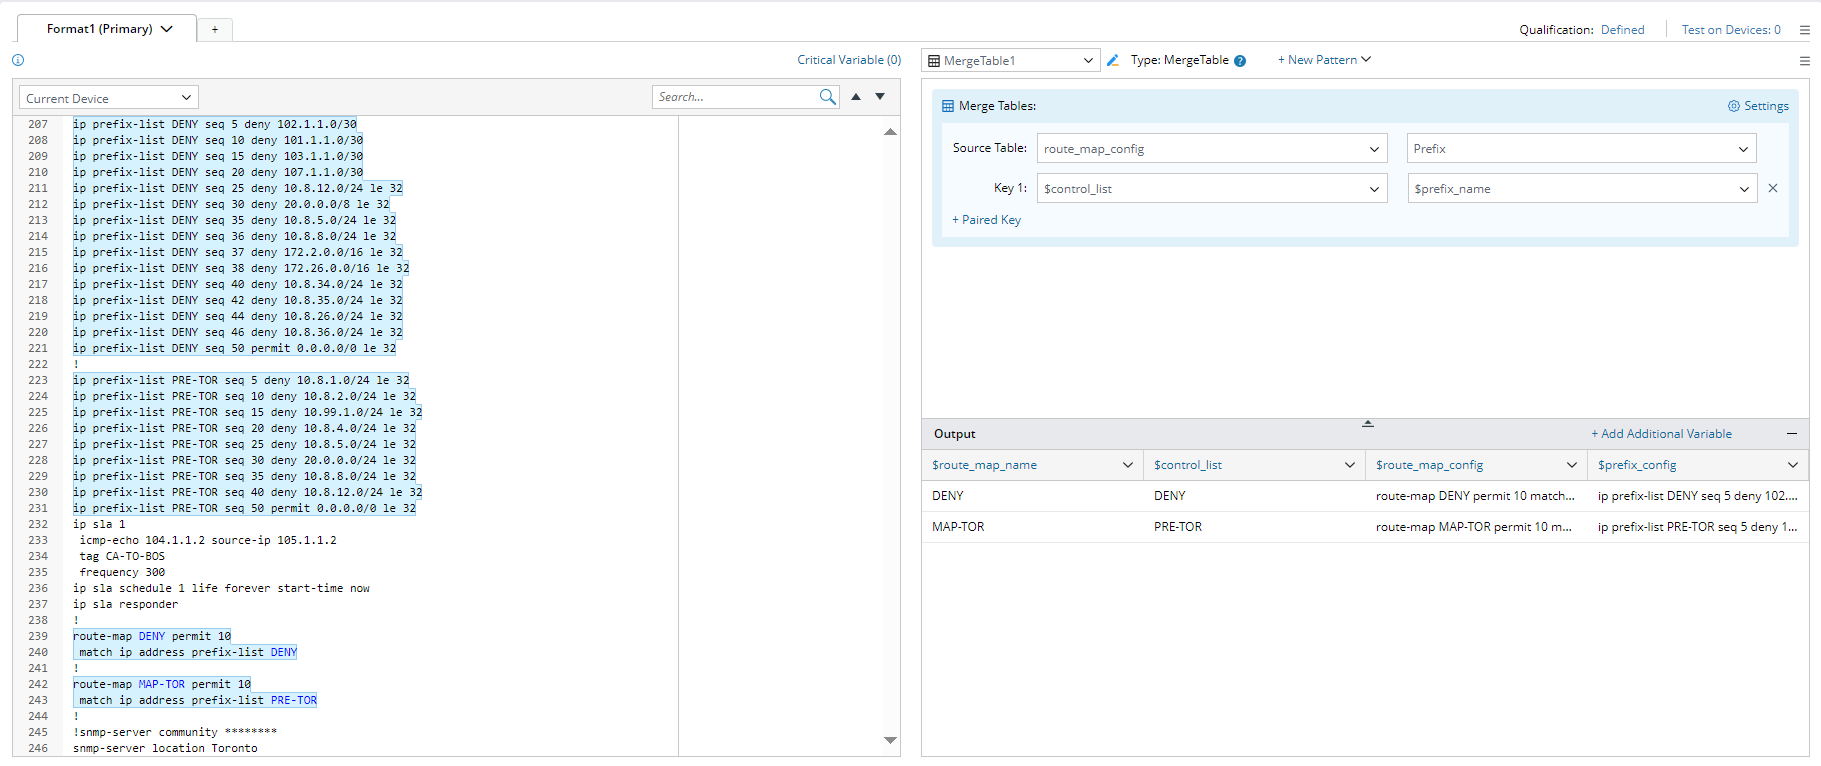Collapse the Output panel with minus icon
The image size is (1821, 766).
(x=1792, y=434)
